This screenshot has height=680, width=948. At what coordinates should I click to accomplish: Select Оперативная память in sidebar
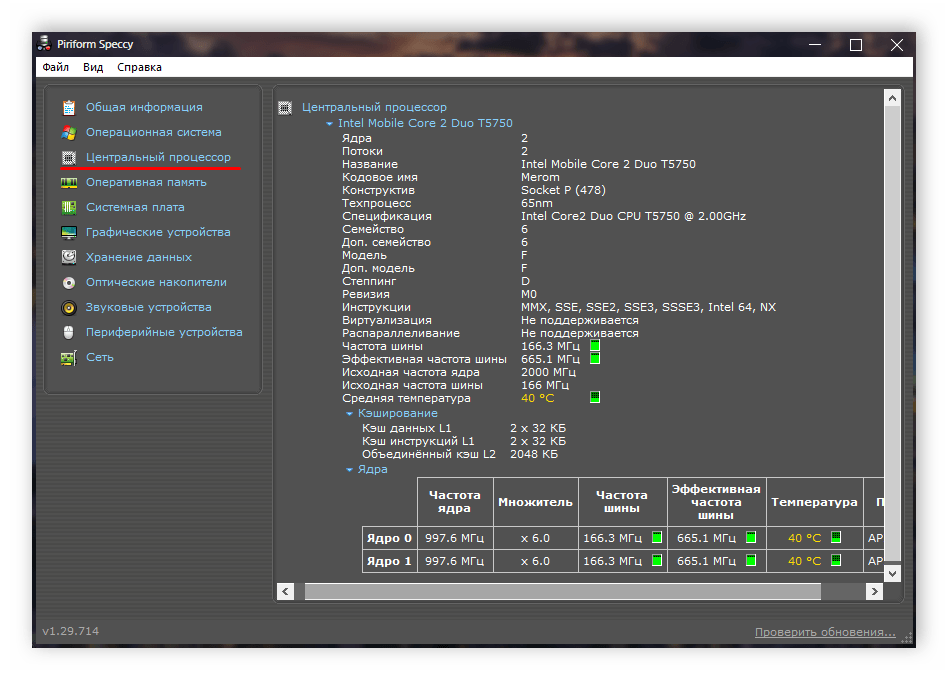click(x=146, y=182)
